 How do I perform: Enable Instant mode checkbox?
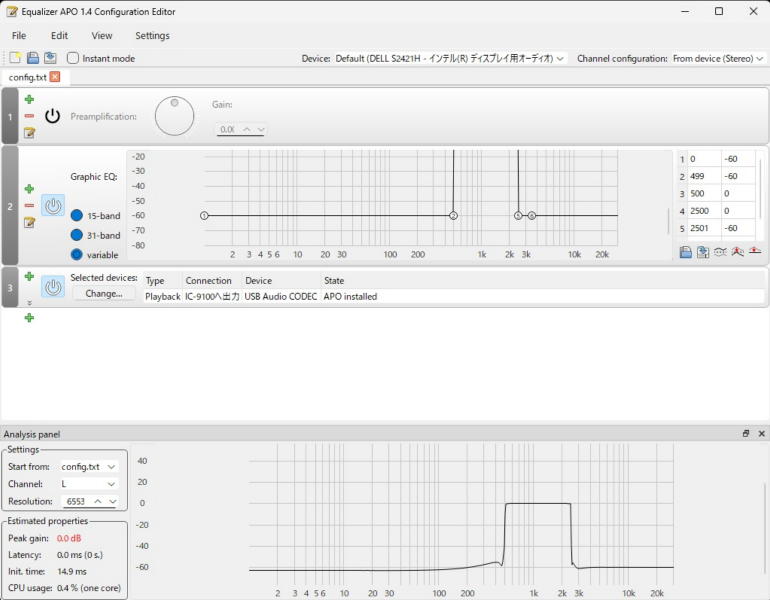[73, 58]
